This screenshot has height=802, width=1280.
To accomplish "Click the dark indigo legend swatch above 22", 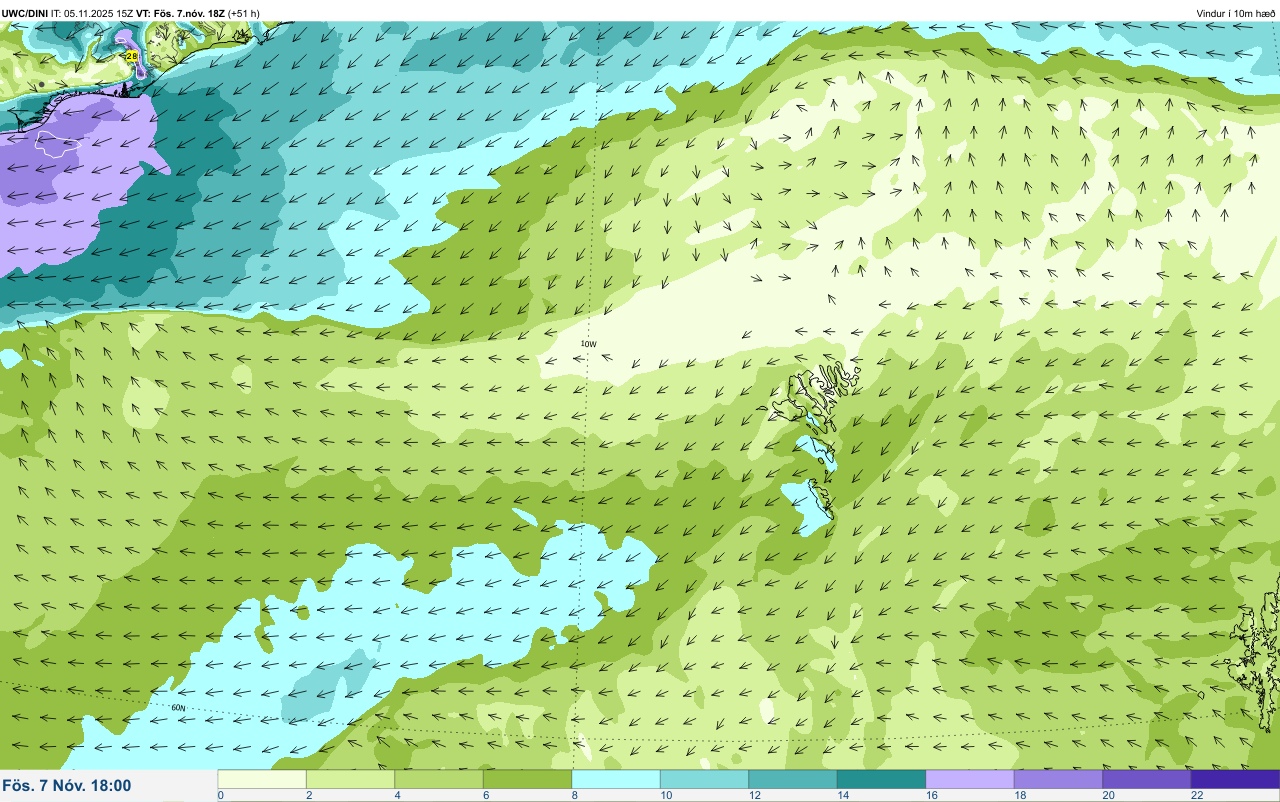I will pyautogui.click(x=1235, y=779).
